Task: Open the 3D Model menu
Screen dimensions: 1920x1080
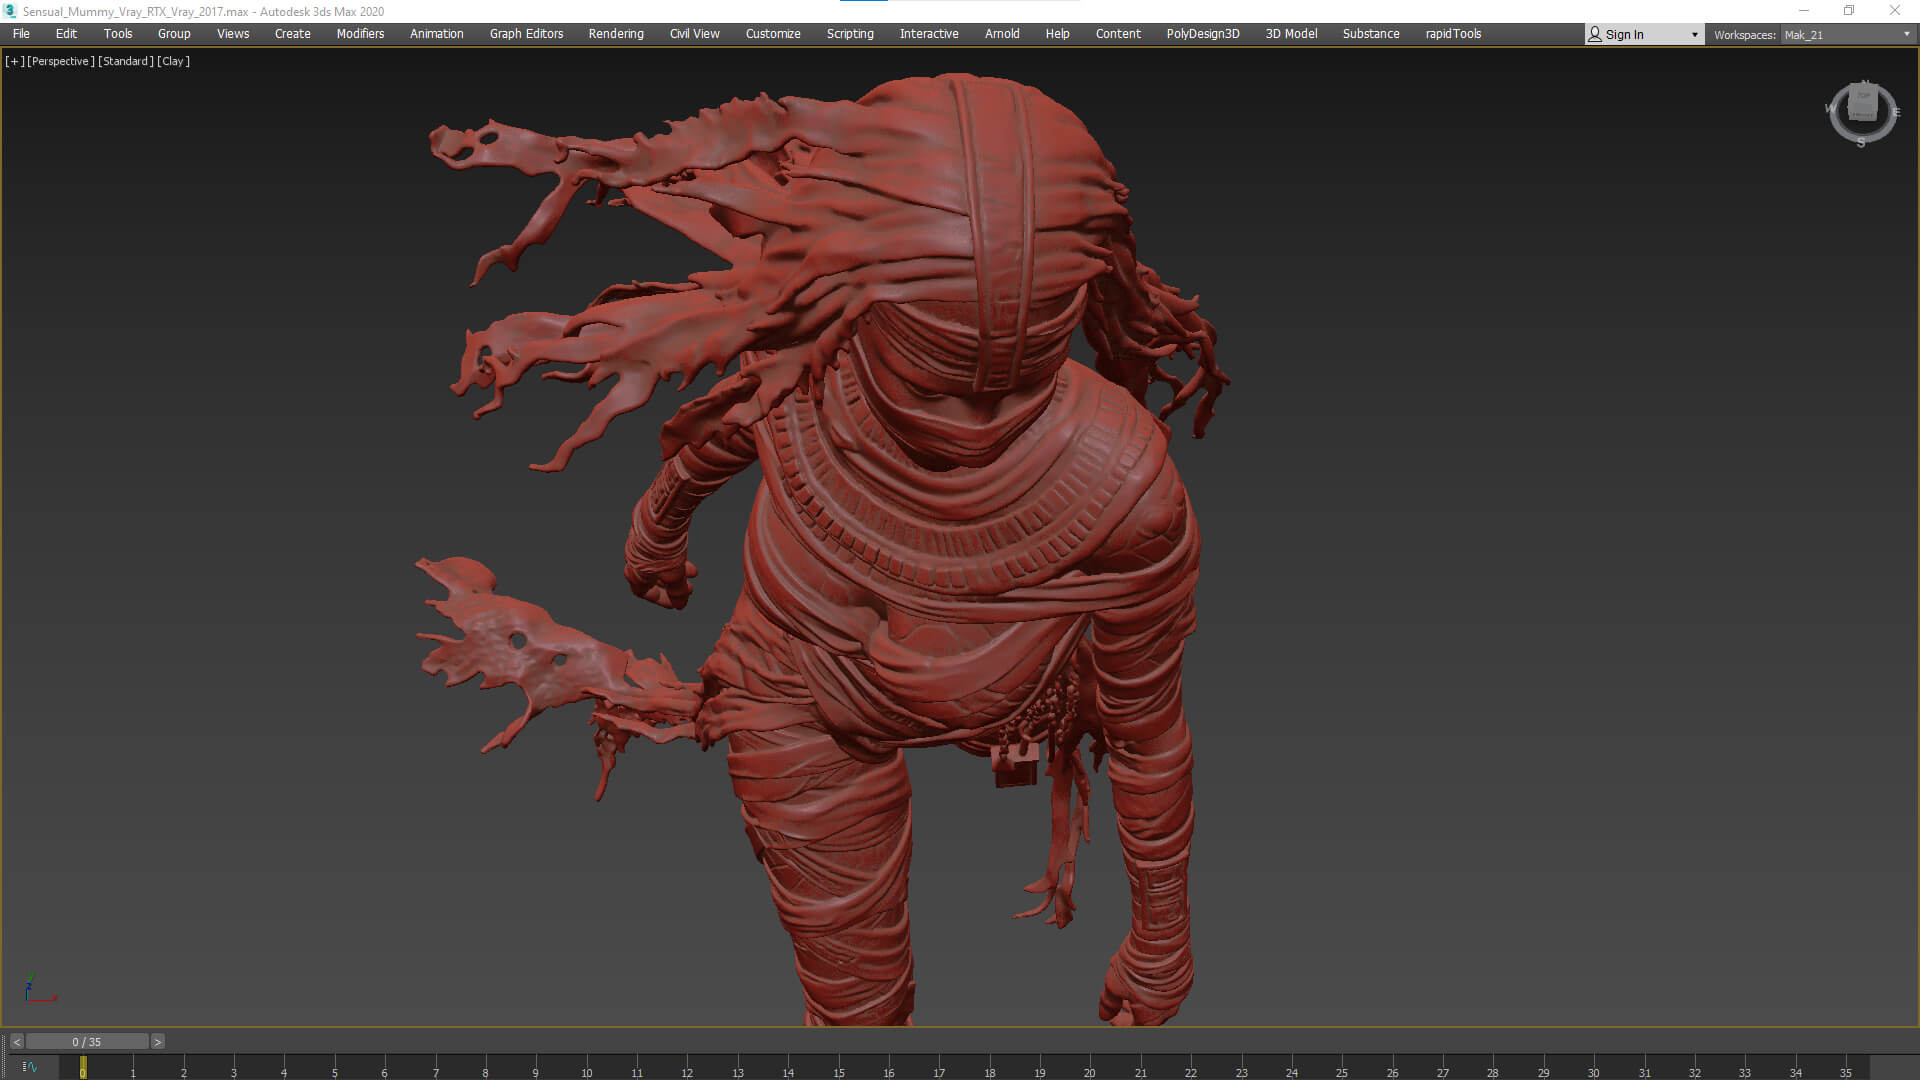Action: tap(1291, 34)
